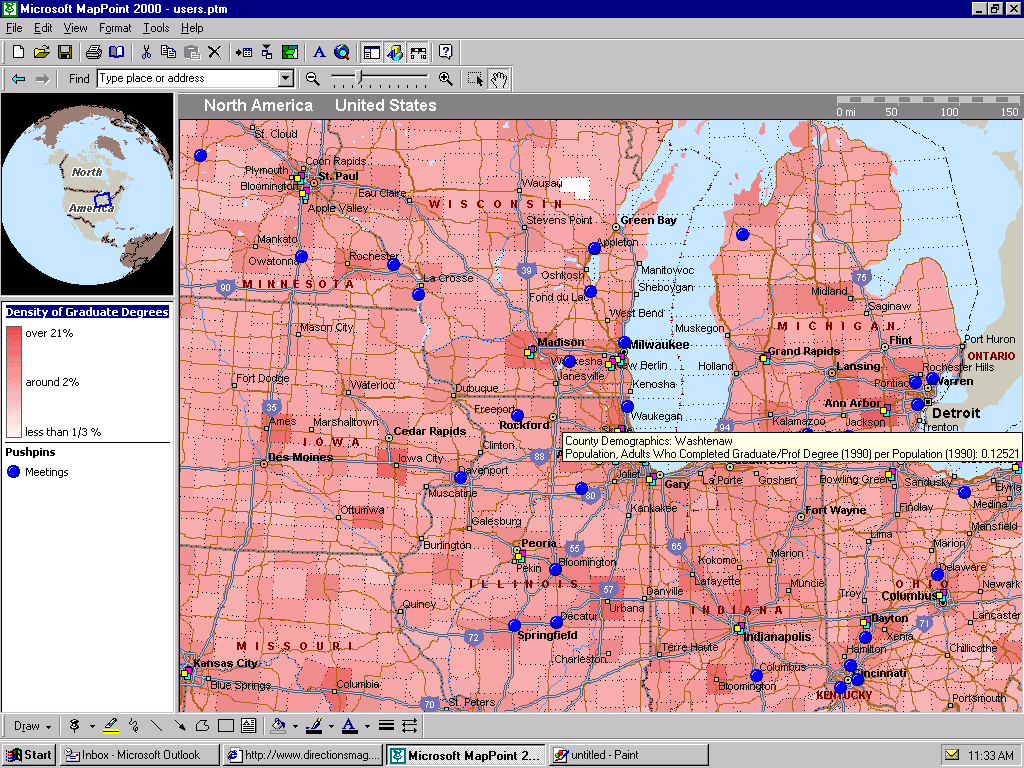Click the Print icon in toolbar
Screen dimensions: 1024x768
click(x=93, y=52)
